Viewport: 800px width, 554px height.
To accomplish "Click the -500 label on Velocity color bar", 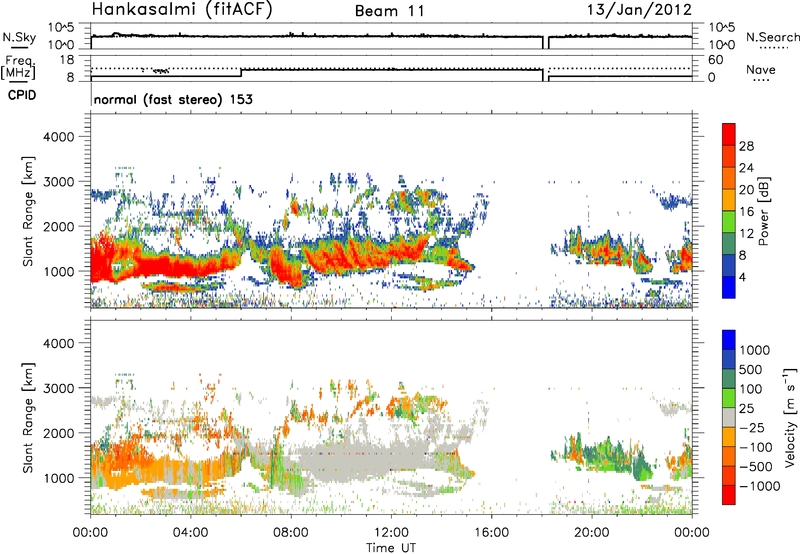I will 756,466.
